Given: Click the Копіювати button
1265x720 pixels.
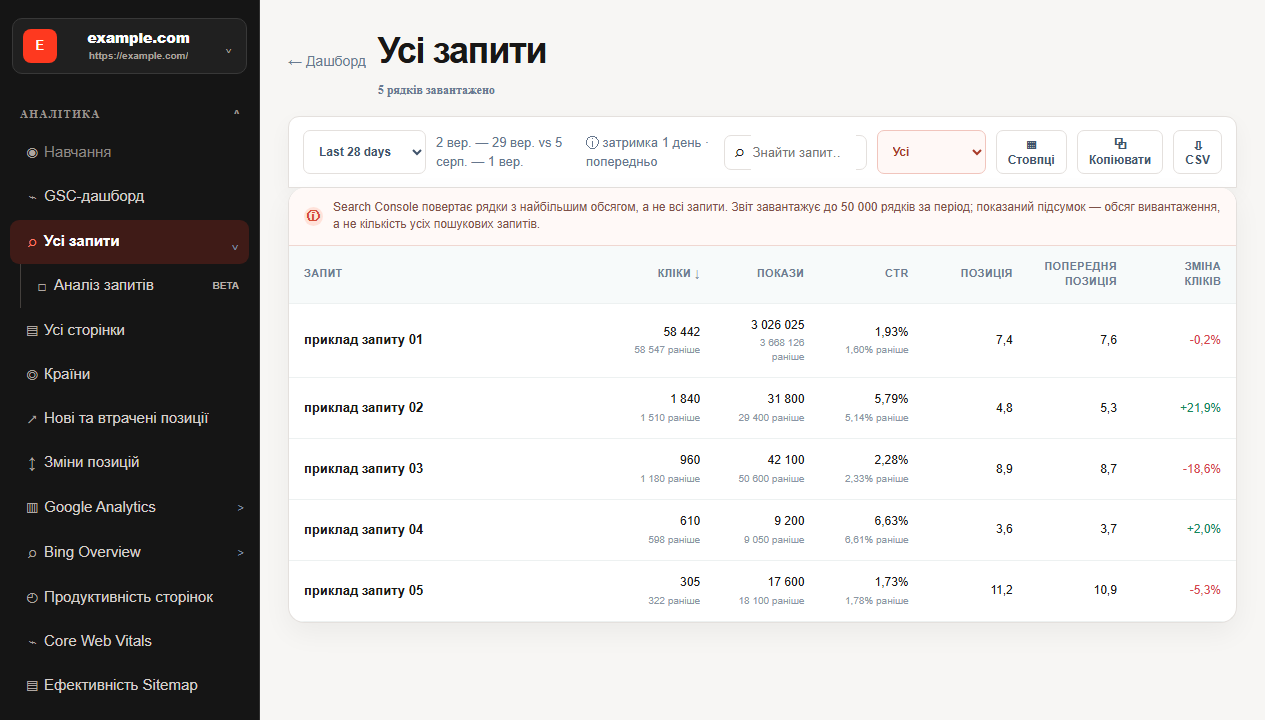Looking at the screenshot, I should tap(1120, 152).
